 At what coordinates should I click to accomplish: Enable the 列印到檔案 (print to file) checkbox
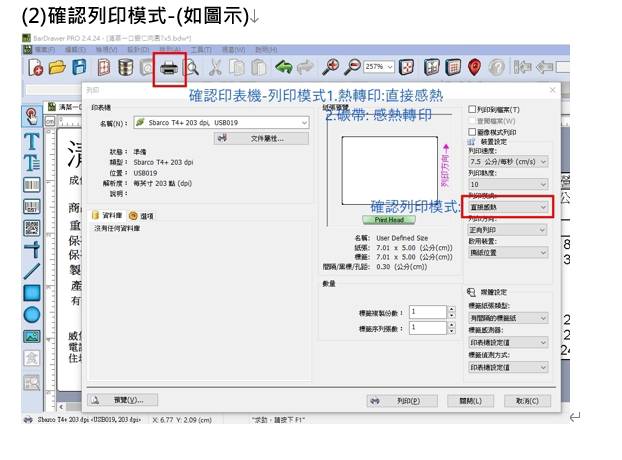[x=472, y=108]
